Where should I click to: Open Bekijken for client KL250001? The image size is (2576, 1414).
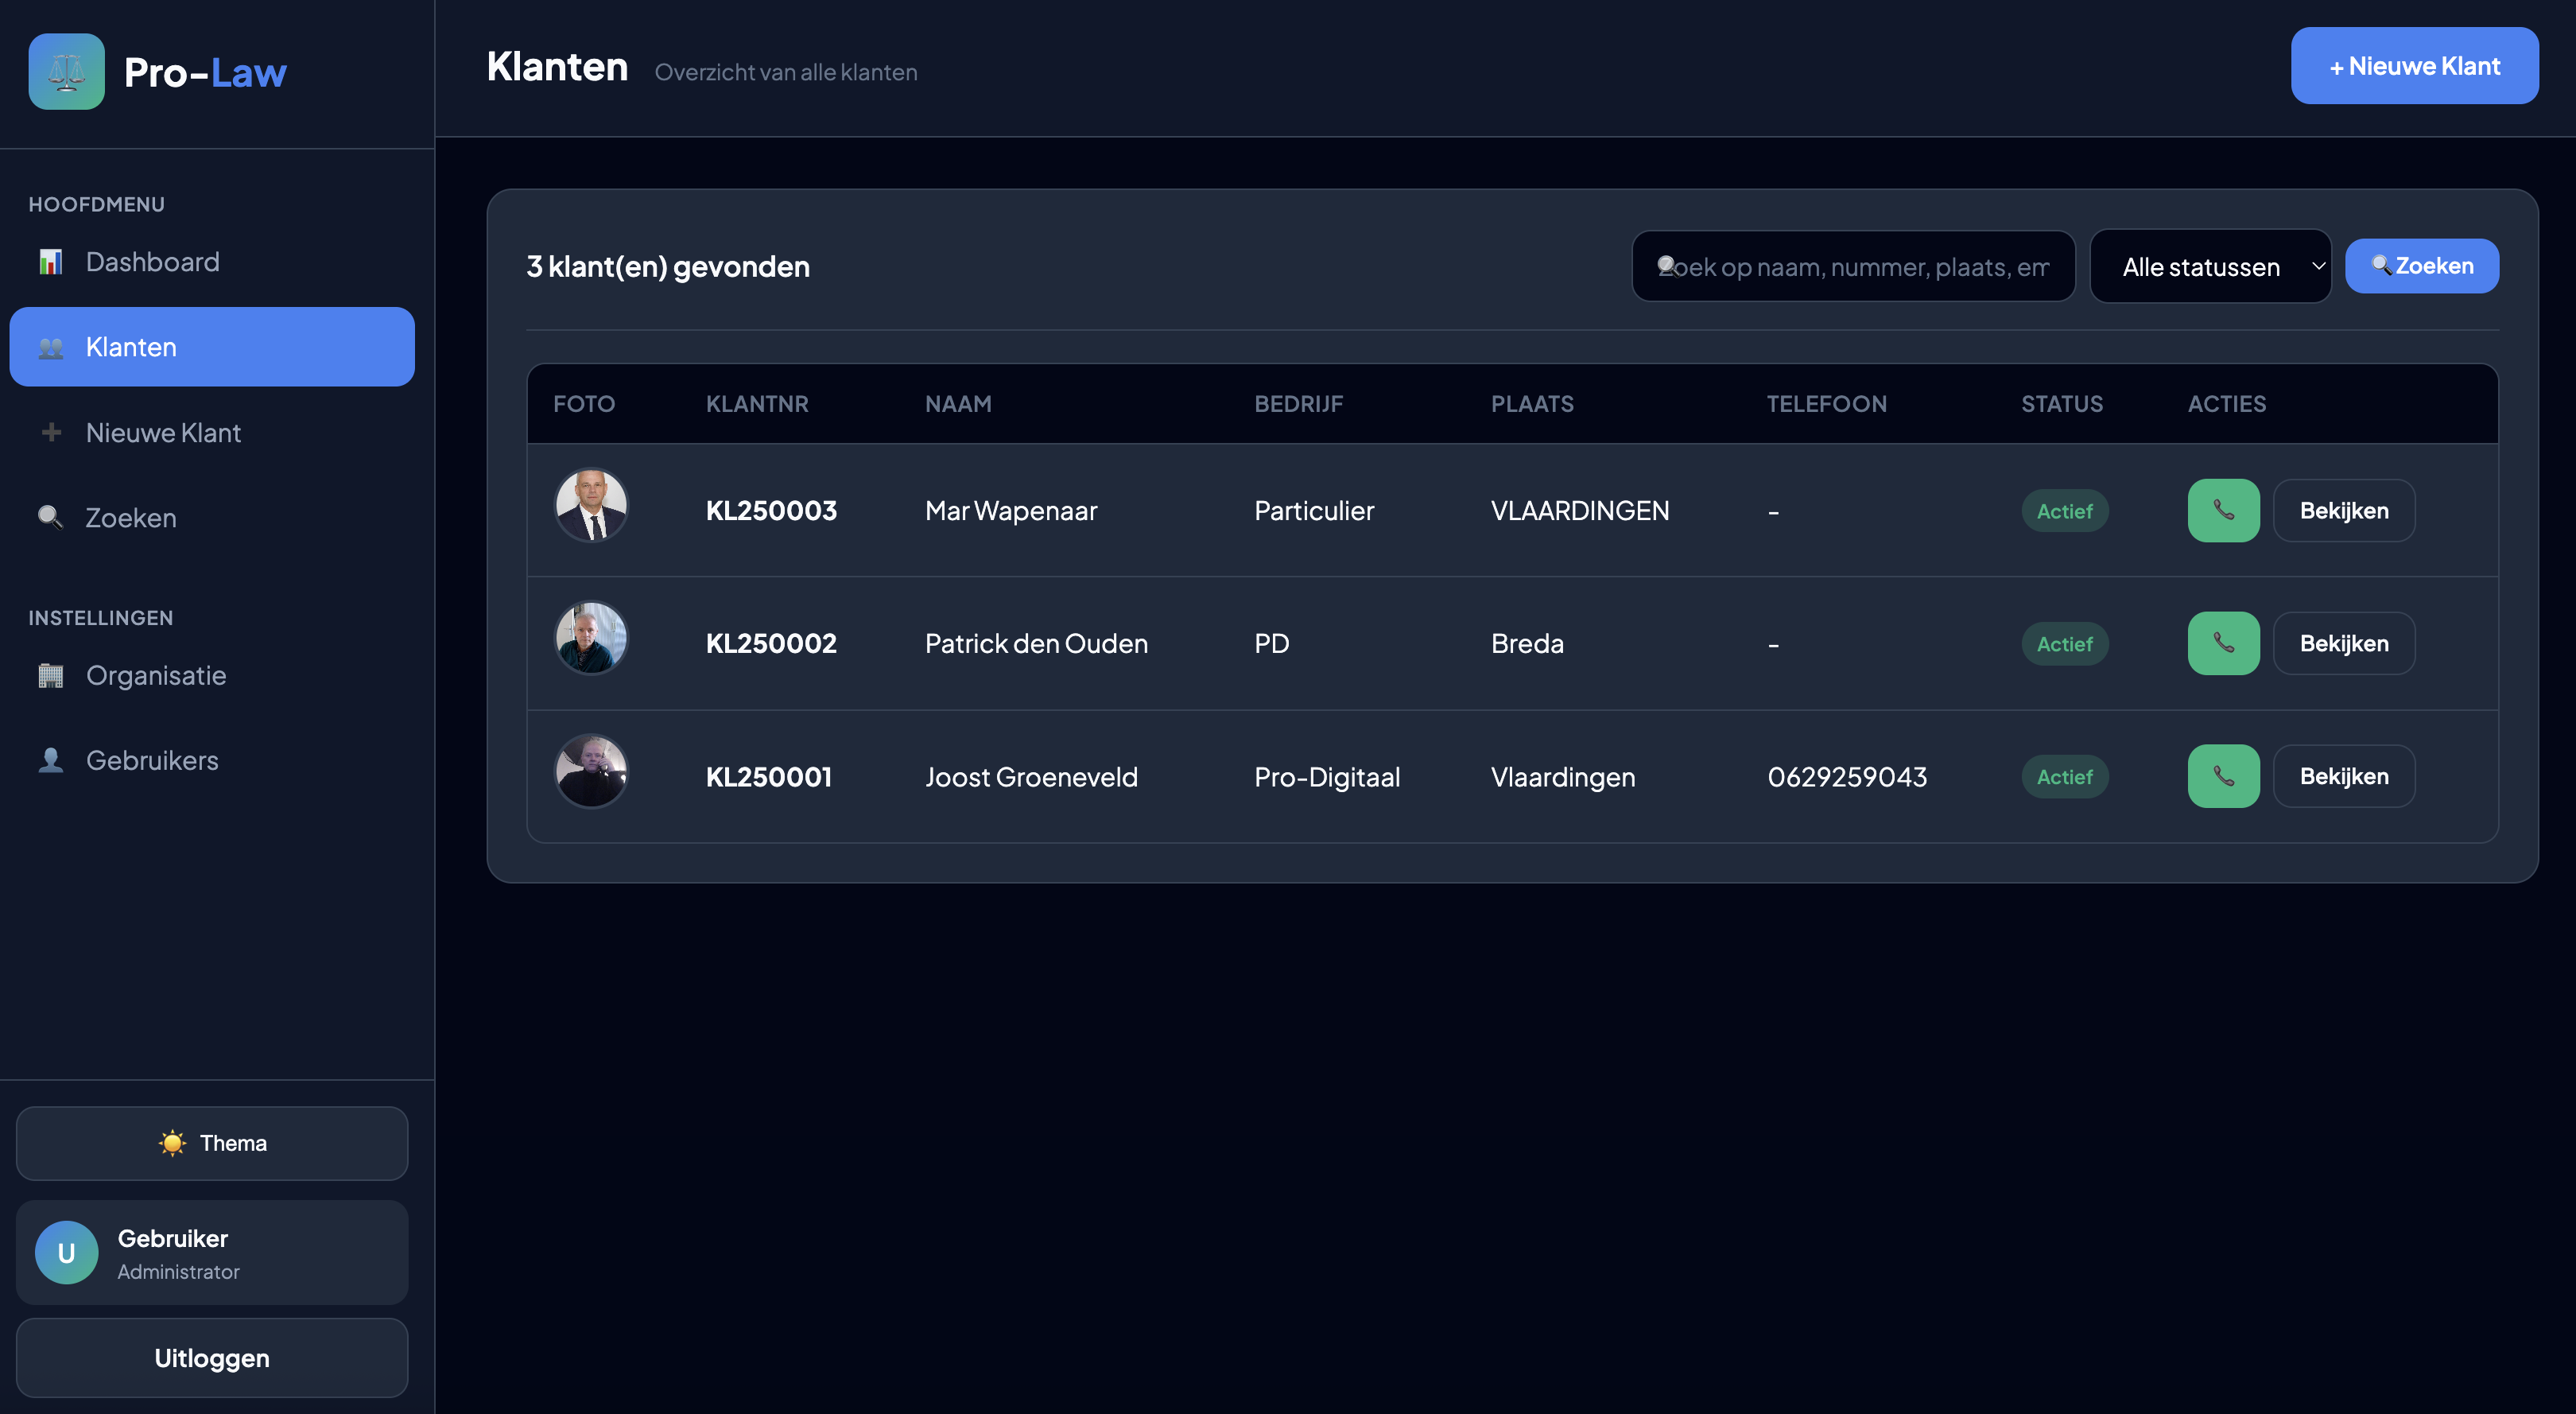click(2343, 776)
